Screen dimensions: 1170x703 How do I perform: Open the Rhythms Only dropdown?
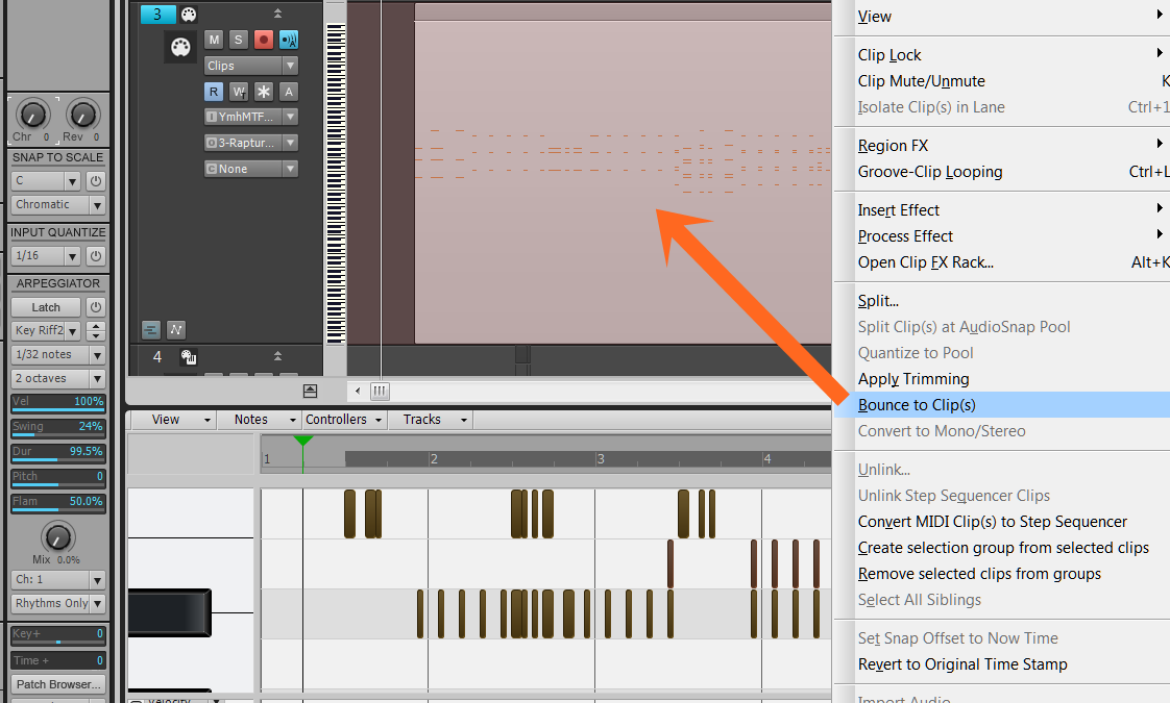pyautogui.click(x=58, y=603)
